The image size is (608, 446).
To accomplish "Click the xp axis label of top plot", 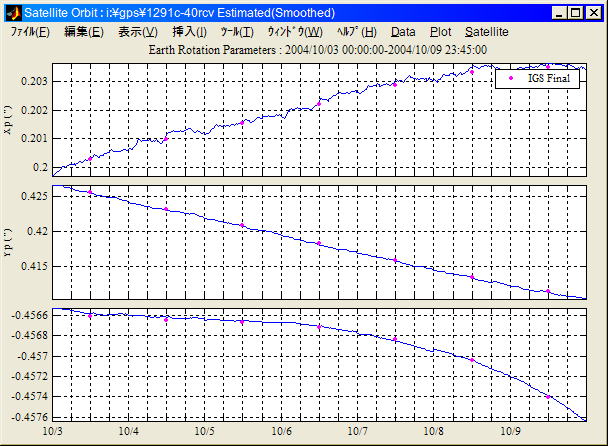I will pyautogui.click(x=8, y=120).
